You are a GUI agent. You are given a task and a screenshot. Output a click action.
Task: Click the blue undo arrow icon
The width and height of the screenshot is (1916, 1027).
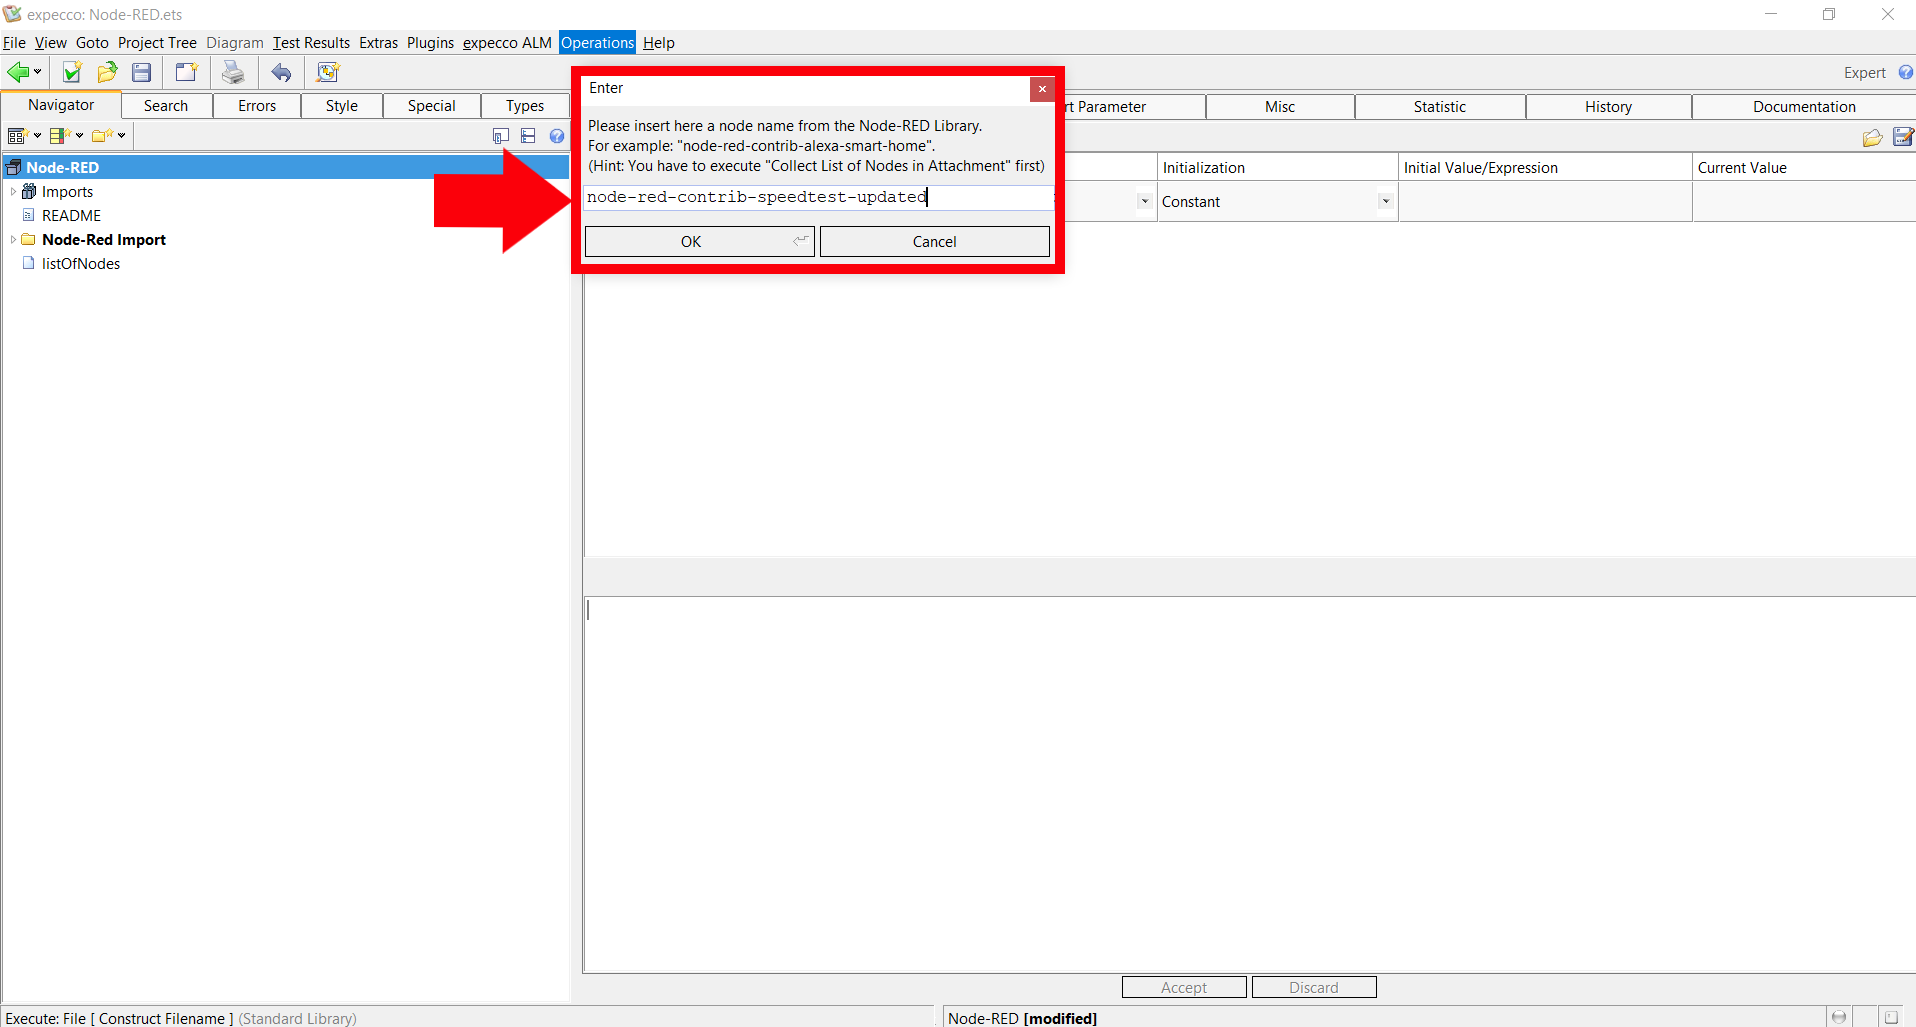click(x=282, y=72)
